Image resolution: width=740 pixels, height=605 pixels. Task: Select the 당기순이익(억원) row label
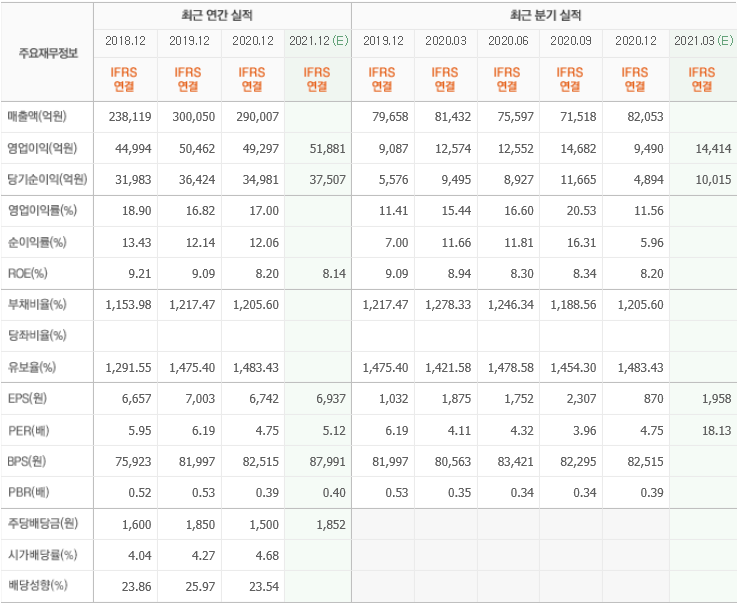pyautogui.click(x=47, y=180)
